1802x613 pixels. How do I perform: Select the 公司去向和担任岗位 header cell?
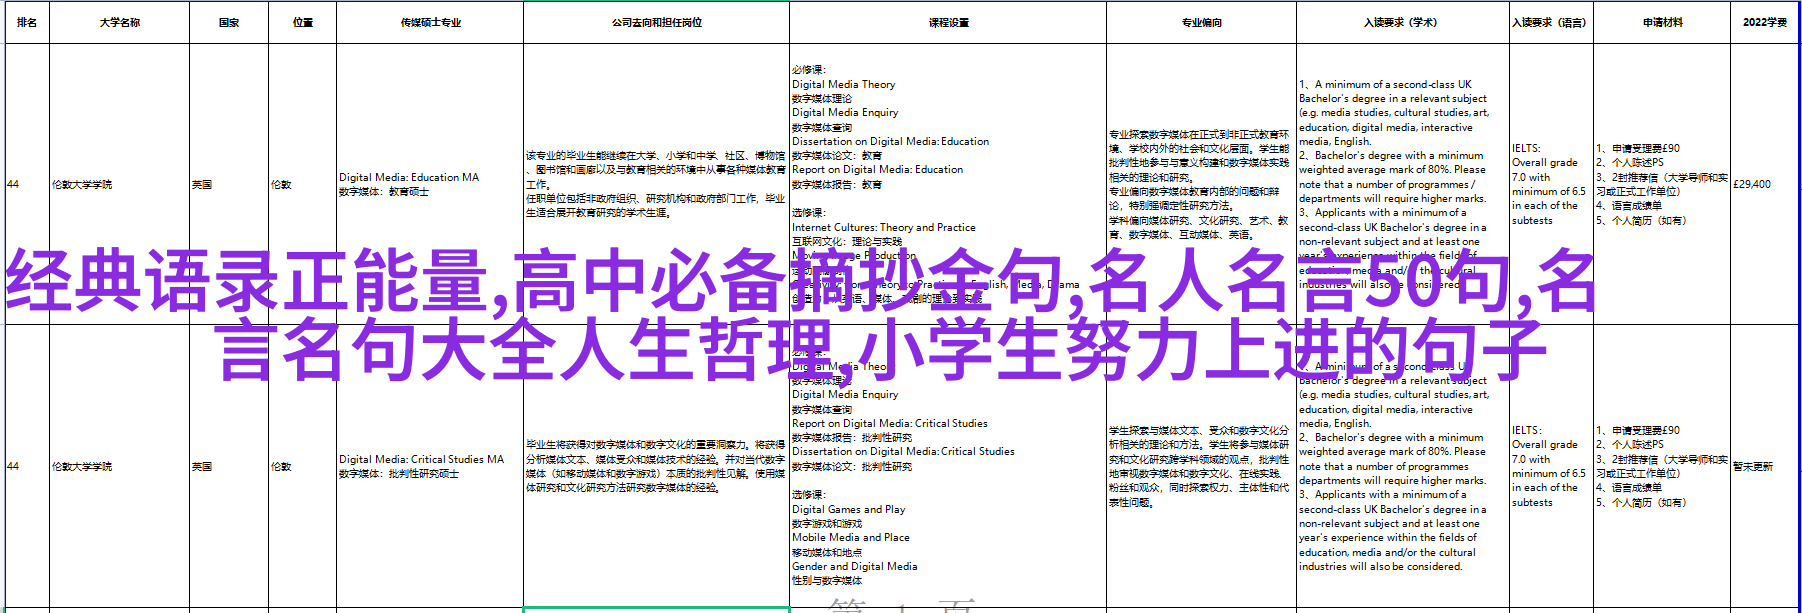tap(656, 22)
